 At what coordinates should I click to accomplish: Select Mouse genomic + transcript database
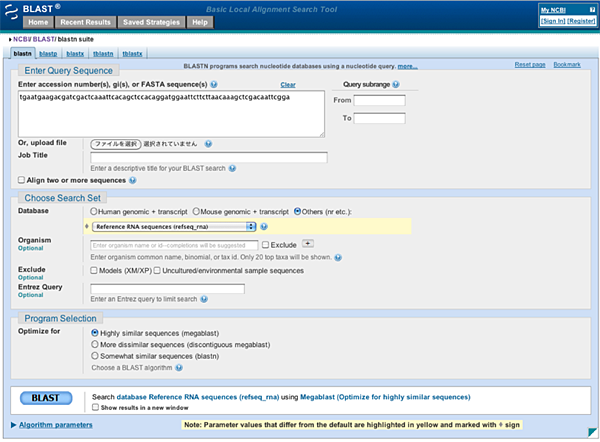click(196, 211)
